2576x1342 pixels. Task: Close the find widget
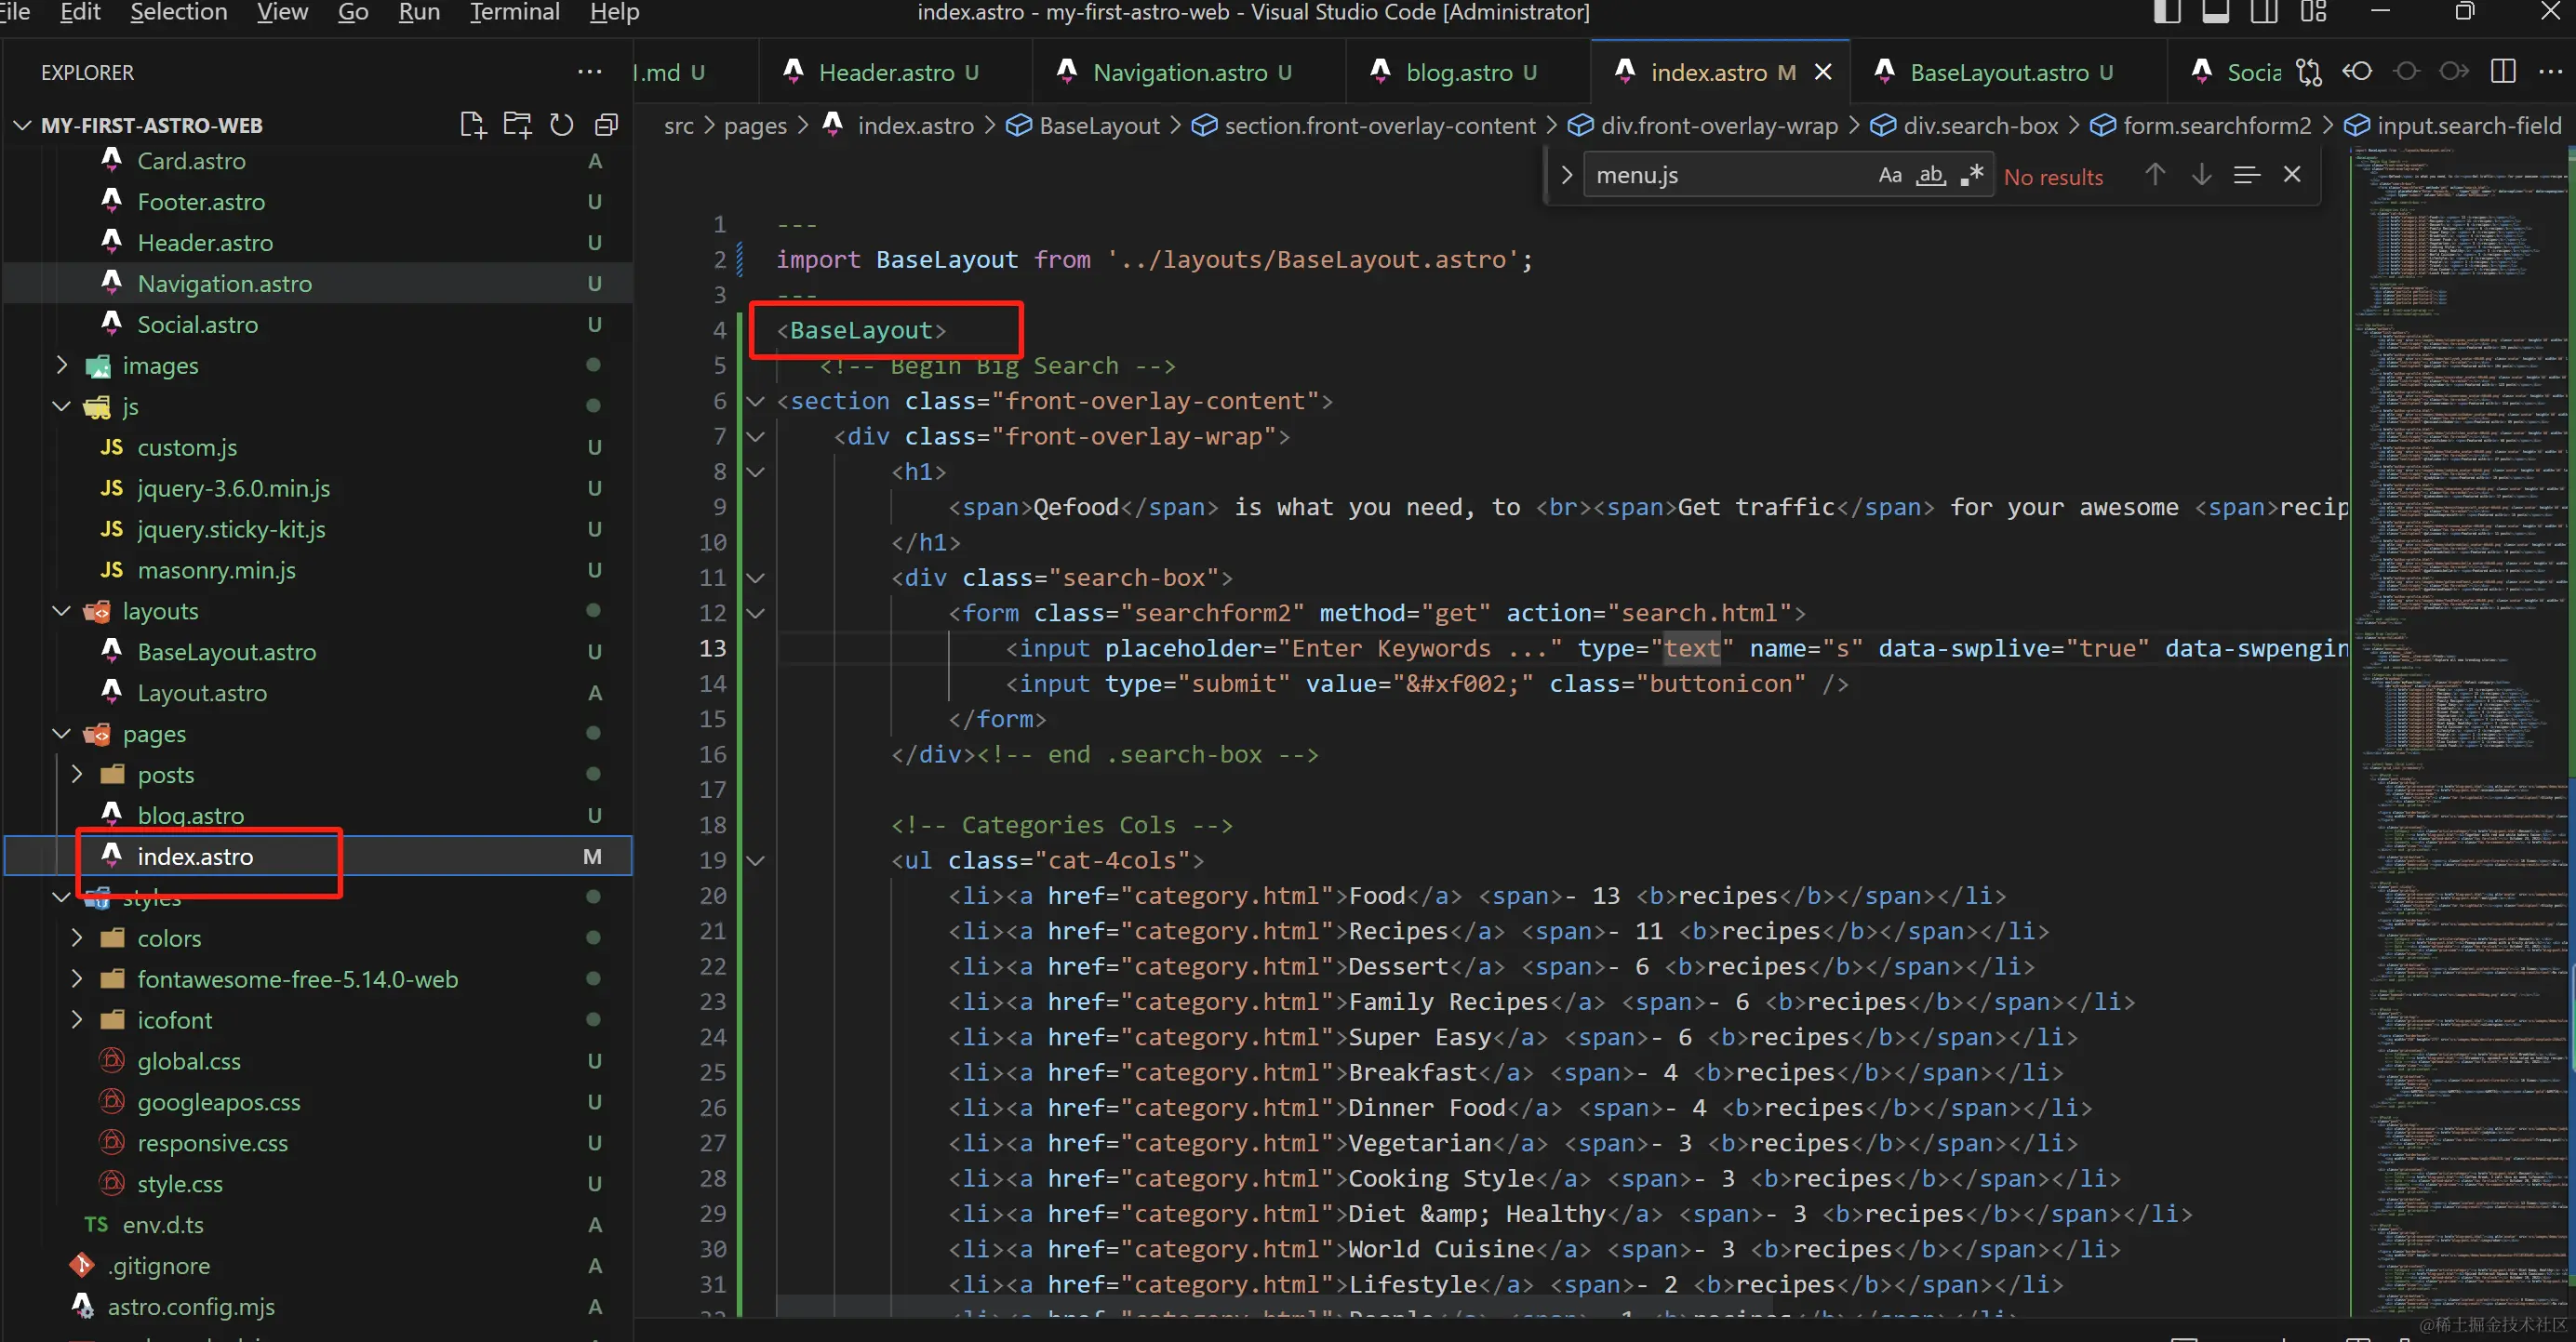click(x=2292, y=175)
